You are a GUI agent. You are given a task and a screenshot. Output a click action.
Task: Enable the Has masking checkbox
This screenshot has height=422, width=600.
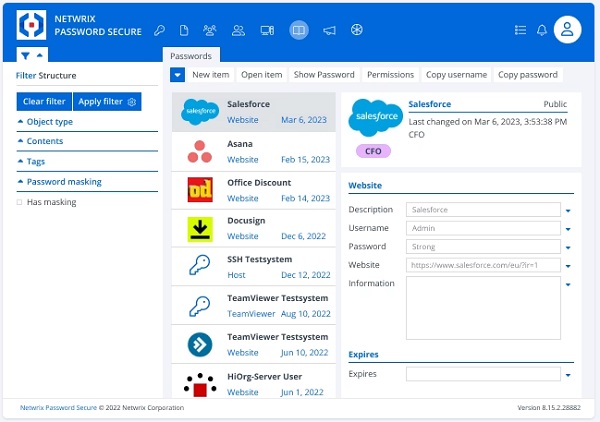(x=20, y=202)
